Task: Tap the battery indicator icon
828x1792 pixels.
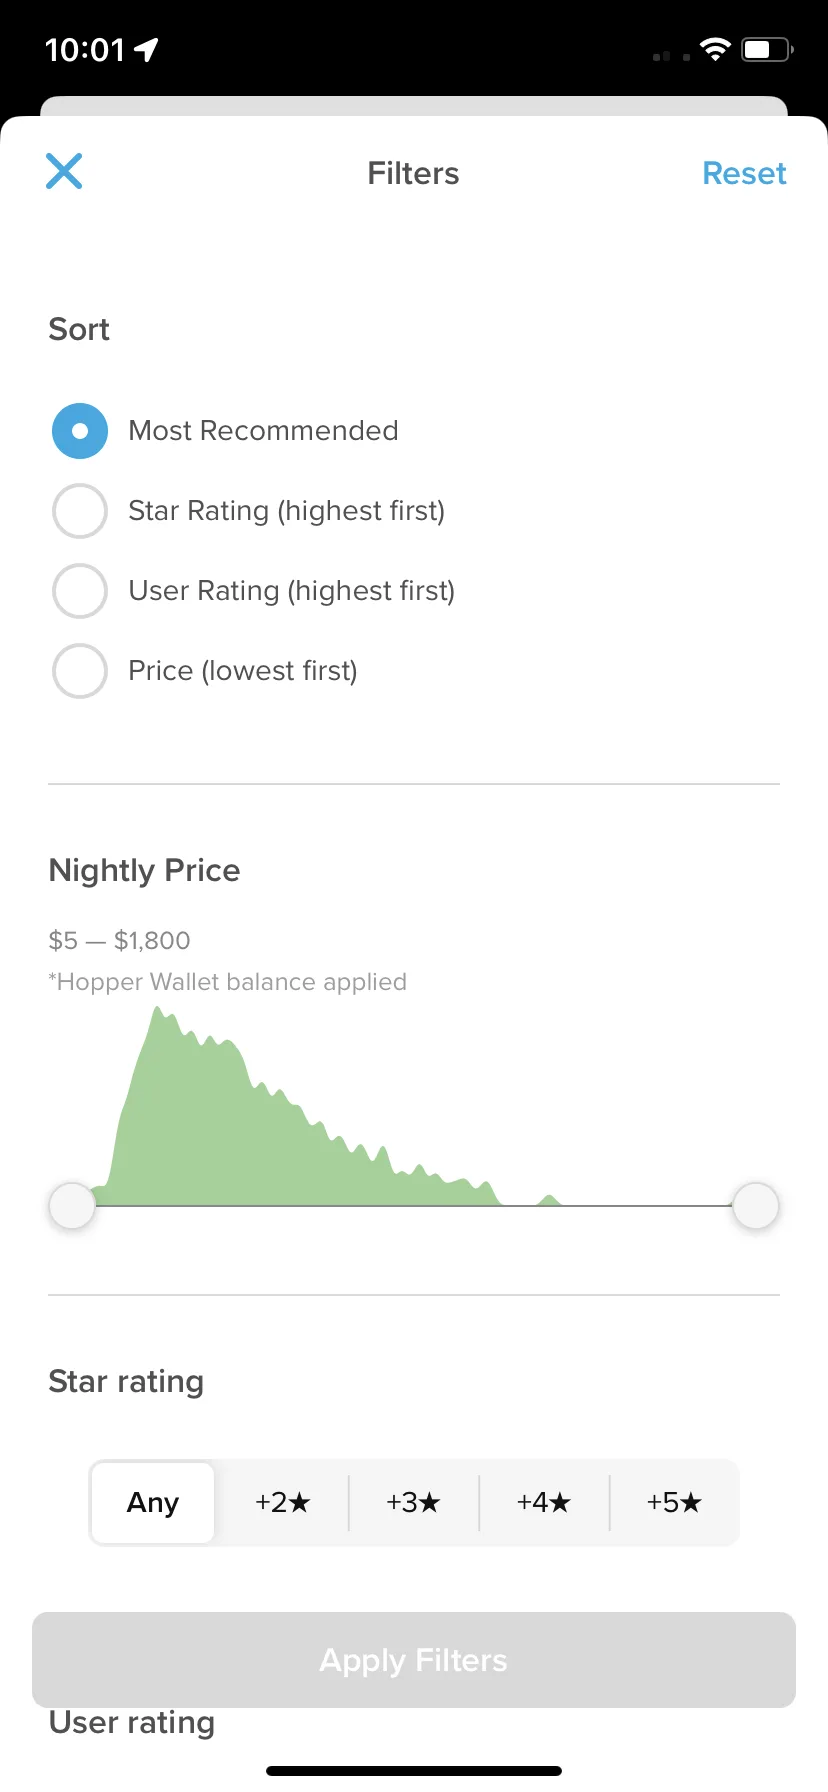Action: 767,49
